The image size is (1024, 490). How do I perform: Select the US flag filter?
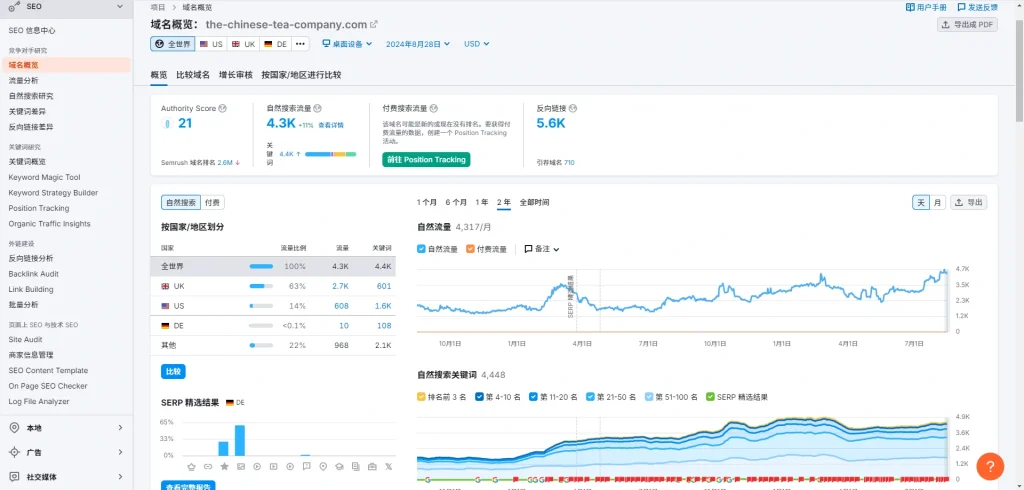click(211, 44)
